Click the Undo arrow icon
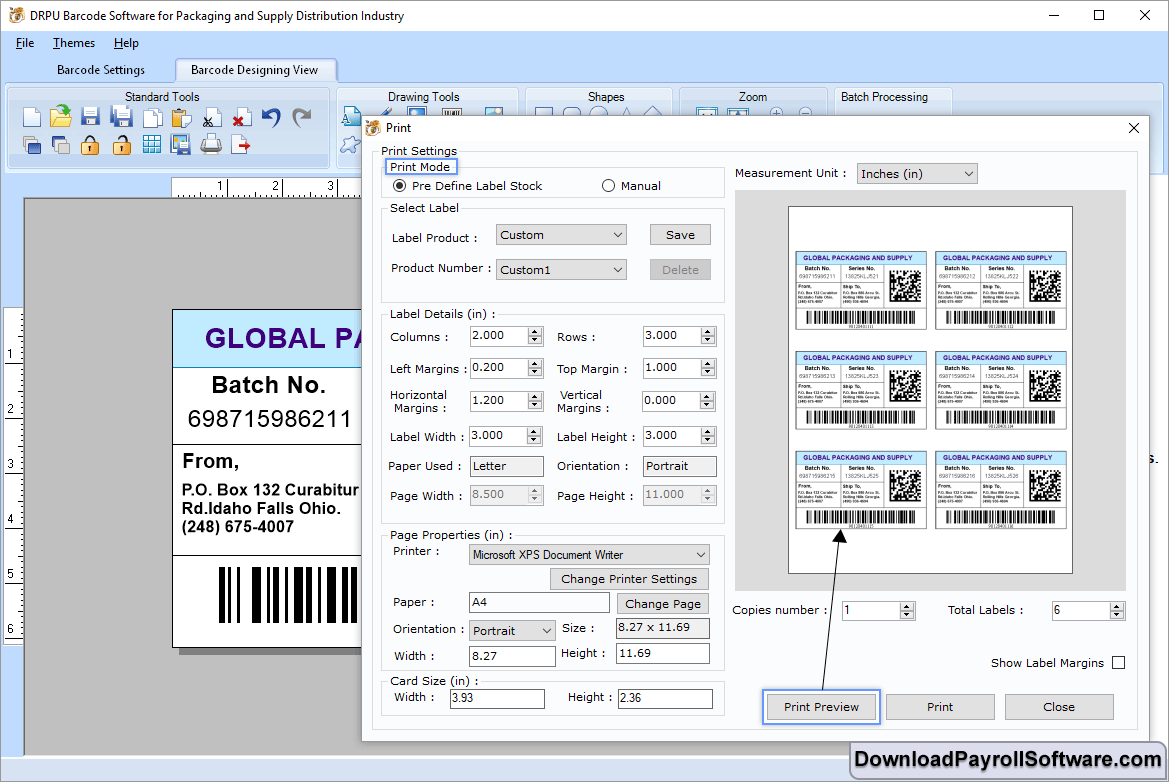Viewport: 1169px width, 782px height. (x=271, y=118)
